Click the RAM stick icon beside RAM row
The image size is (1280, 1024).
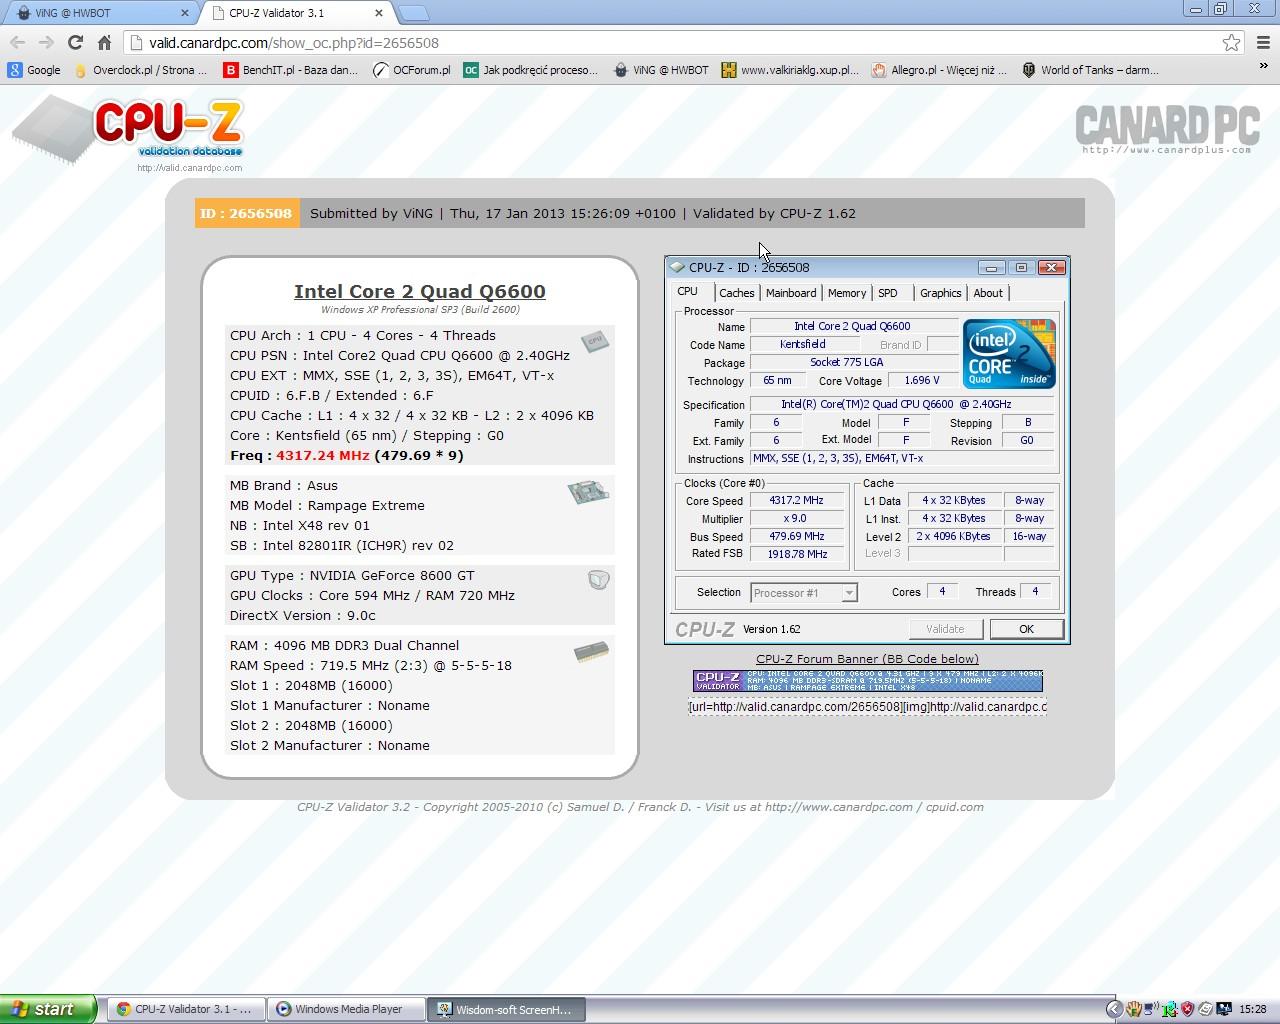click(x=591, y=652)
